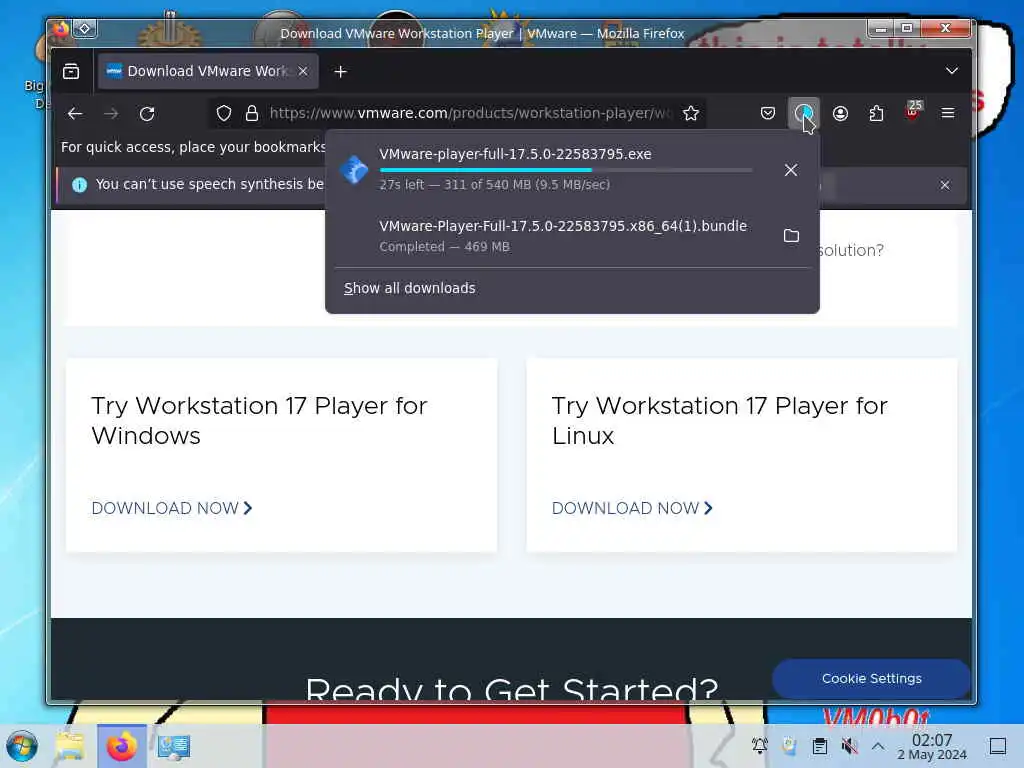Screen dimensions: 1024x768
Task: Click the download progress bar for the .exe
Action: click(x=566, y=170)
